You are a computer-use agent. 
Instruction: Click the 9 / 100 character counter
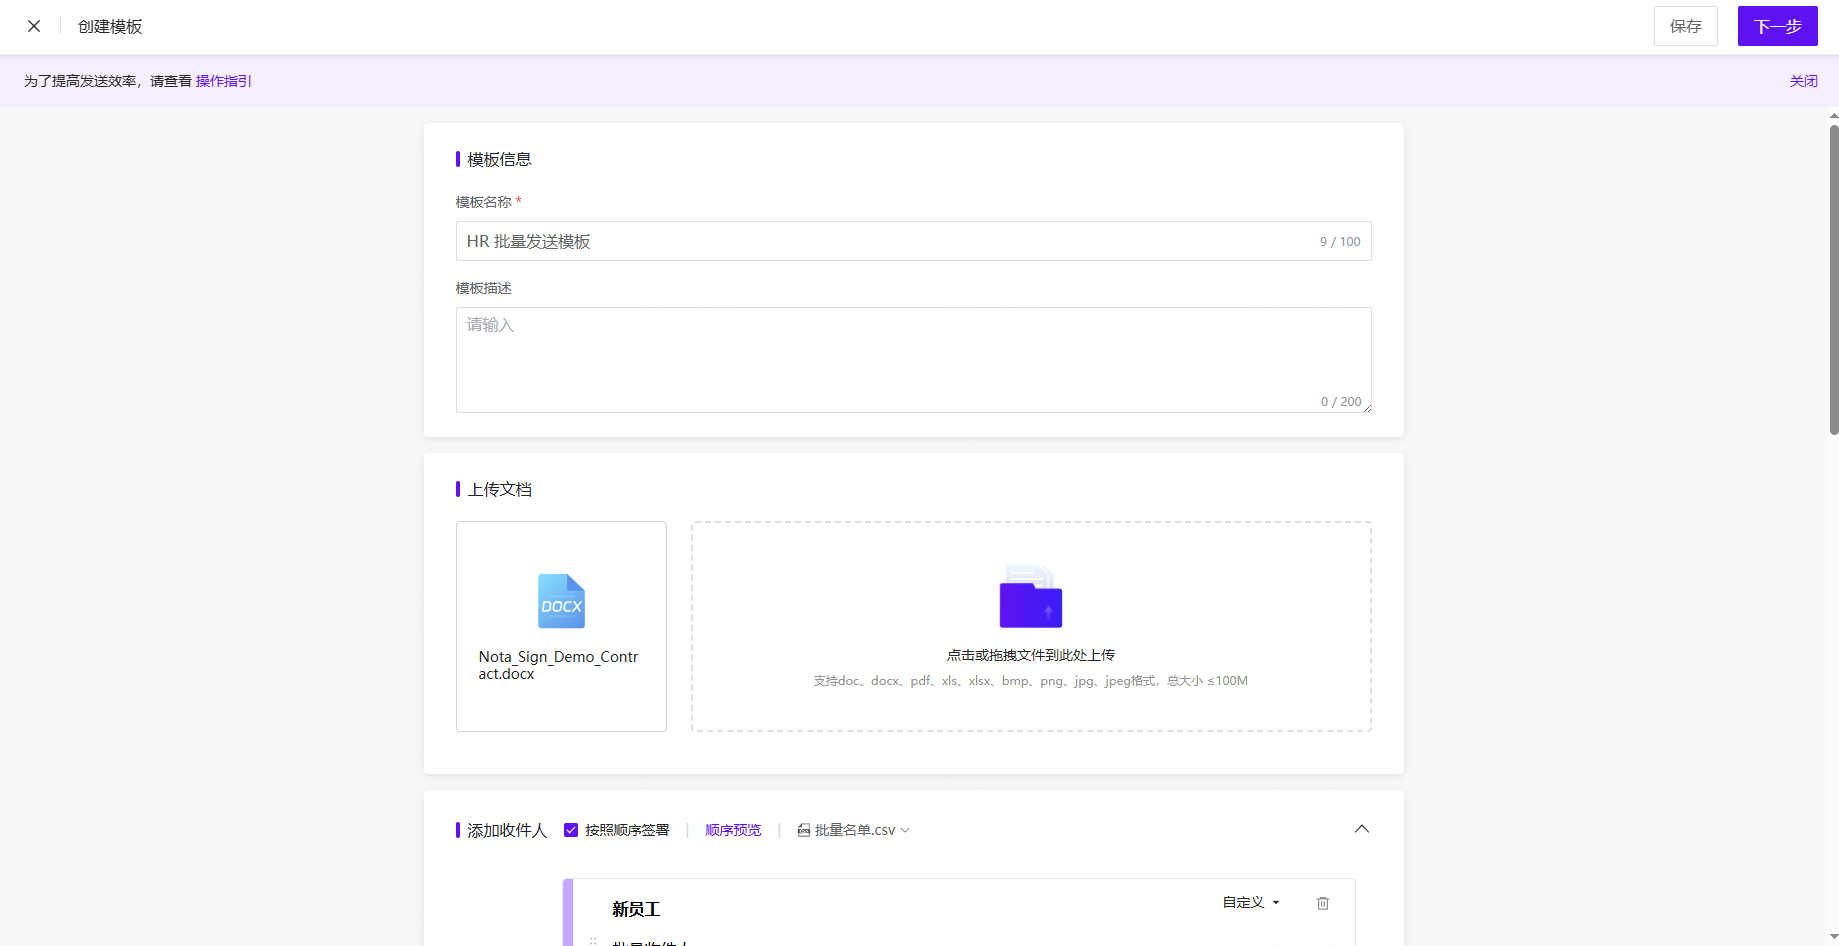(1340, 241)
